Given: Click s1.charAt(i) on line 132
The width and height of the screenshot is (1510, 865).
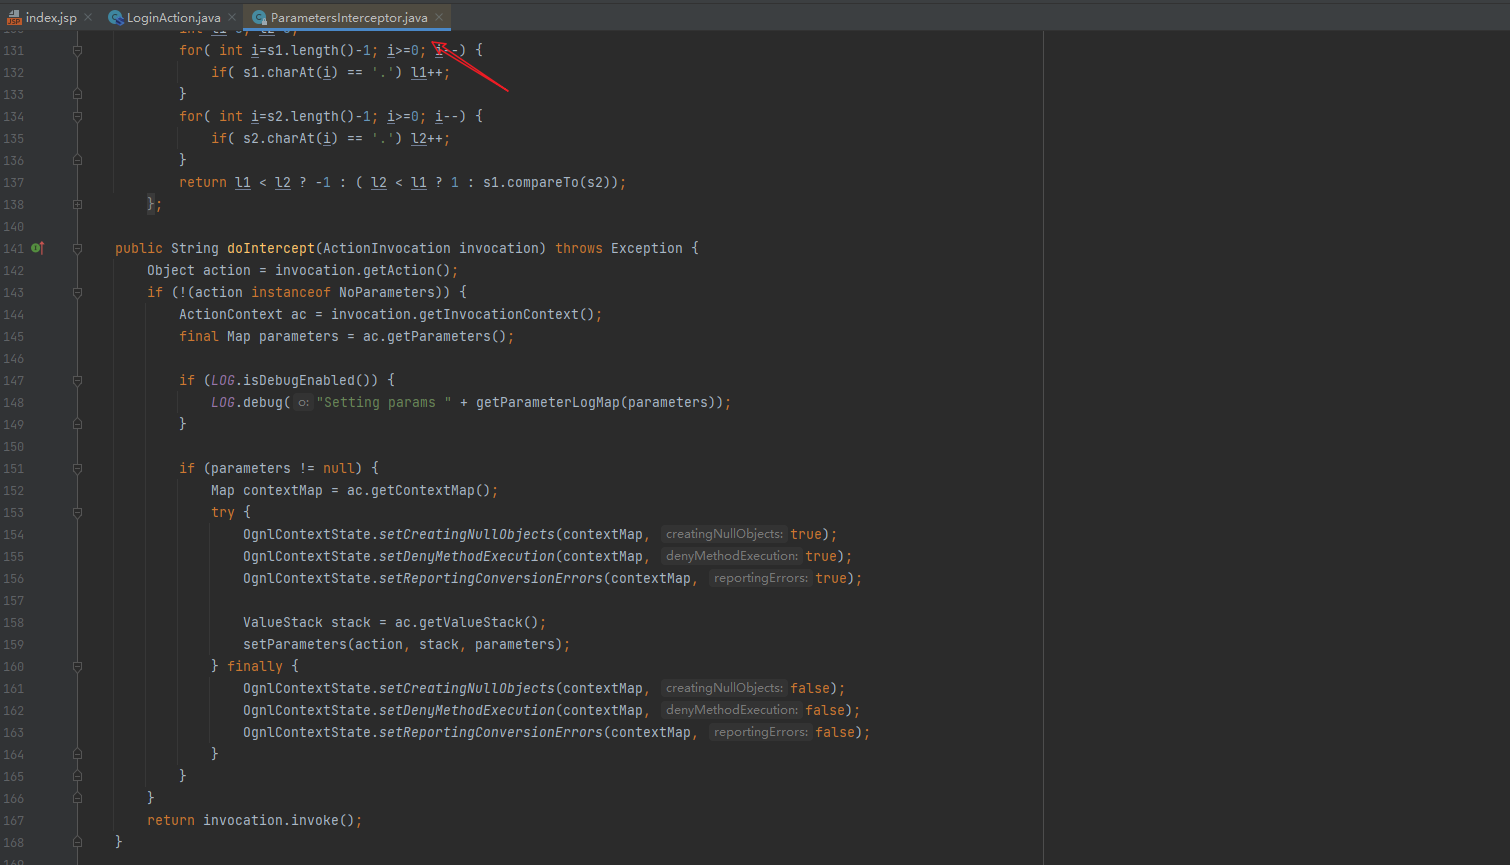Looking at the screenshot, I should click(x=291, y=72).
